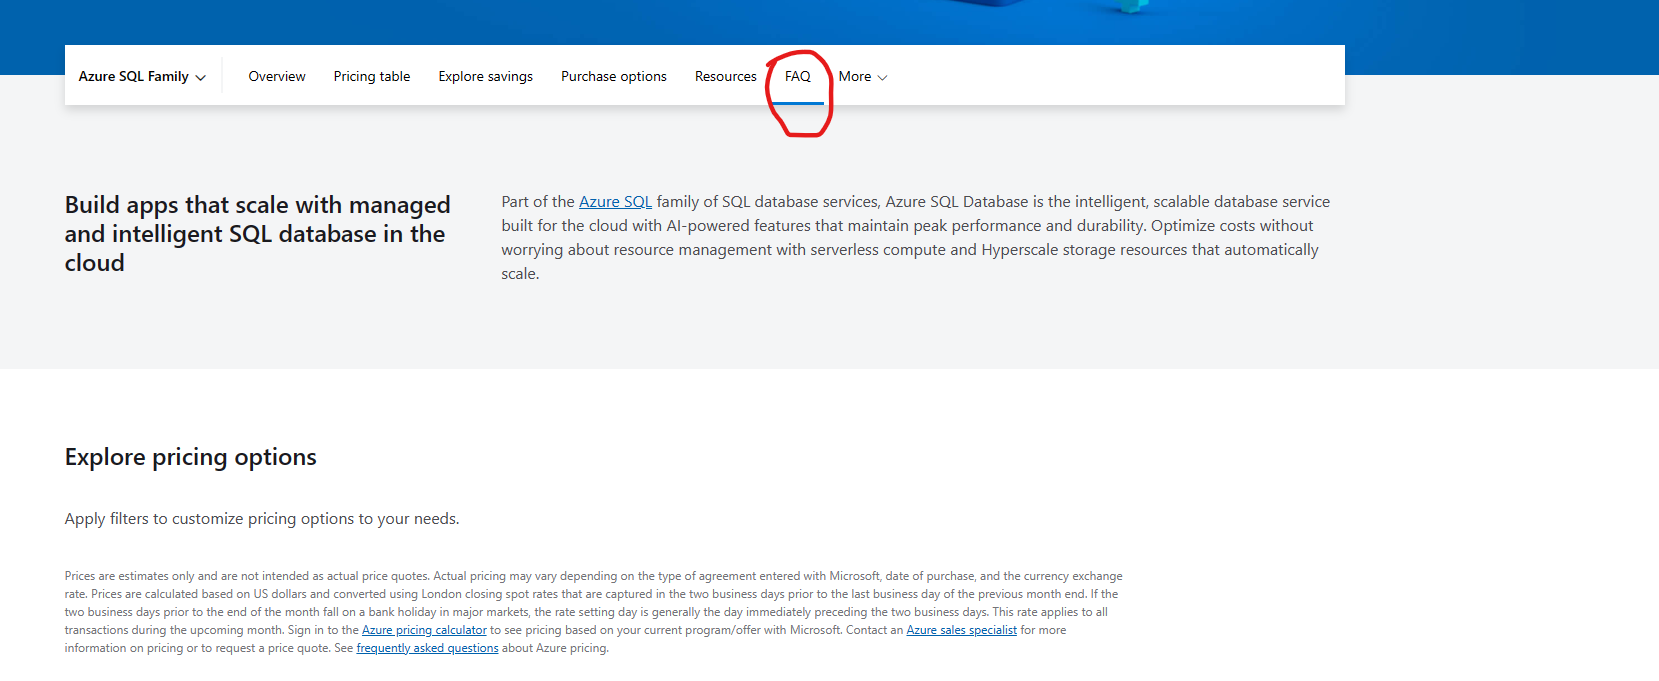The width and height of the screenshot is (1659, 681).
Task: Click the Explore pricing options heading
Action: [191, 457]
